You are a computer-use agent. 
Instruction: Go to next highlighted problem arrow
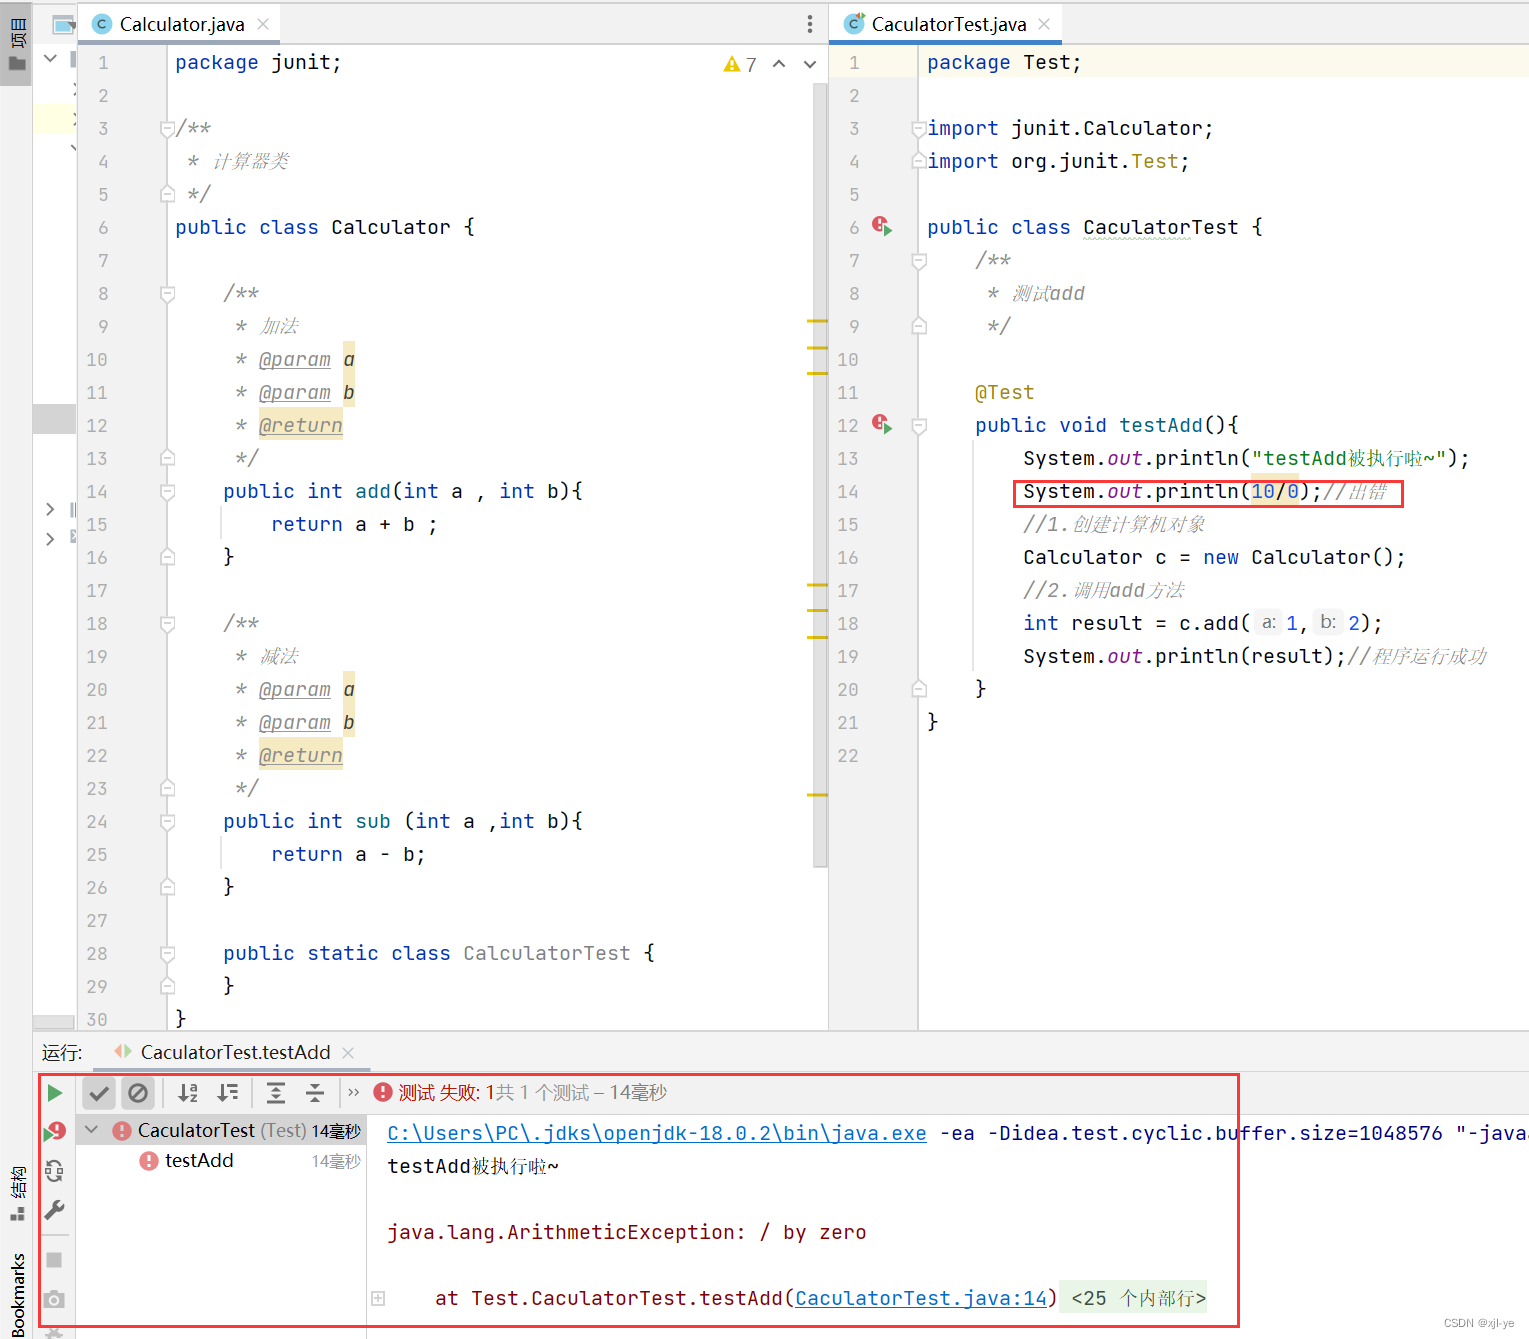(810, 64)
